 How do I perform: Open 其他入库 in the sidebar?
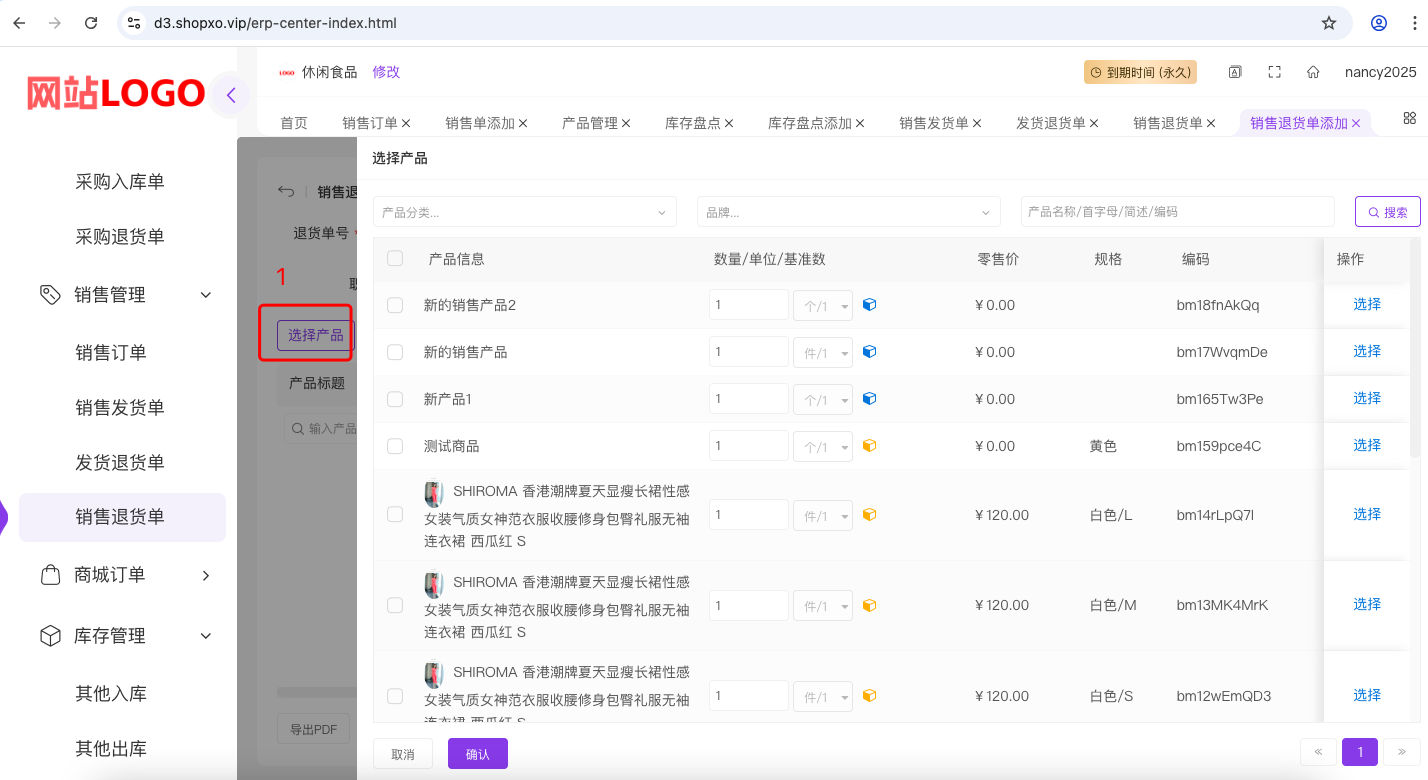click(x=111, y=694)
